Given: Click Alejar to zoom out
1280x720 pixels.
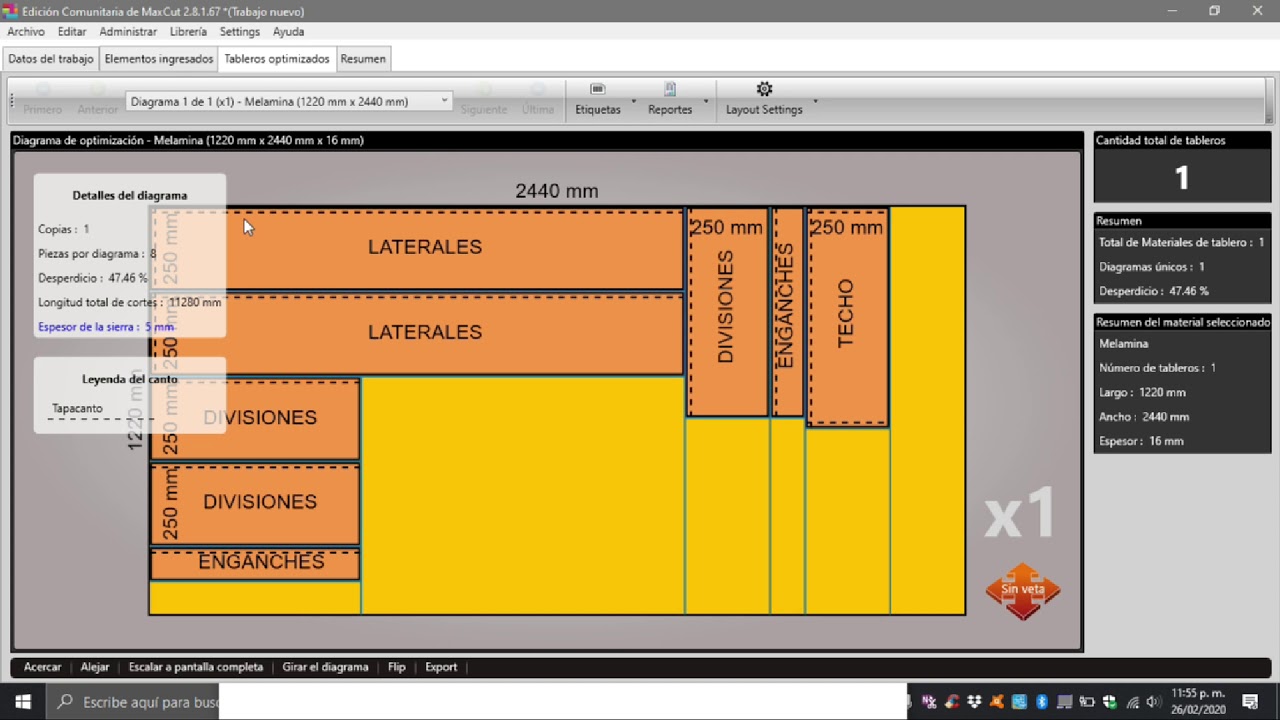Looking at the screenshot, I should coord(95,667).
